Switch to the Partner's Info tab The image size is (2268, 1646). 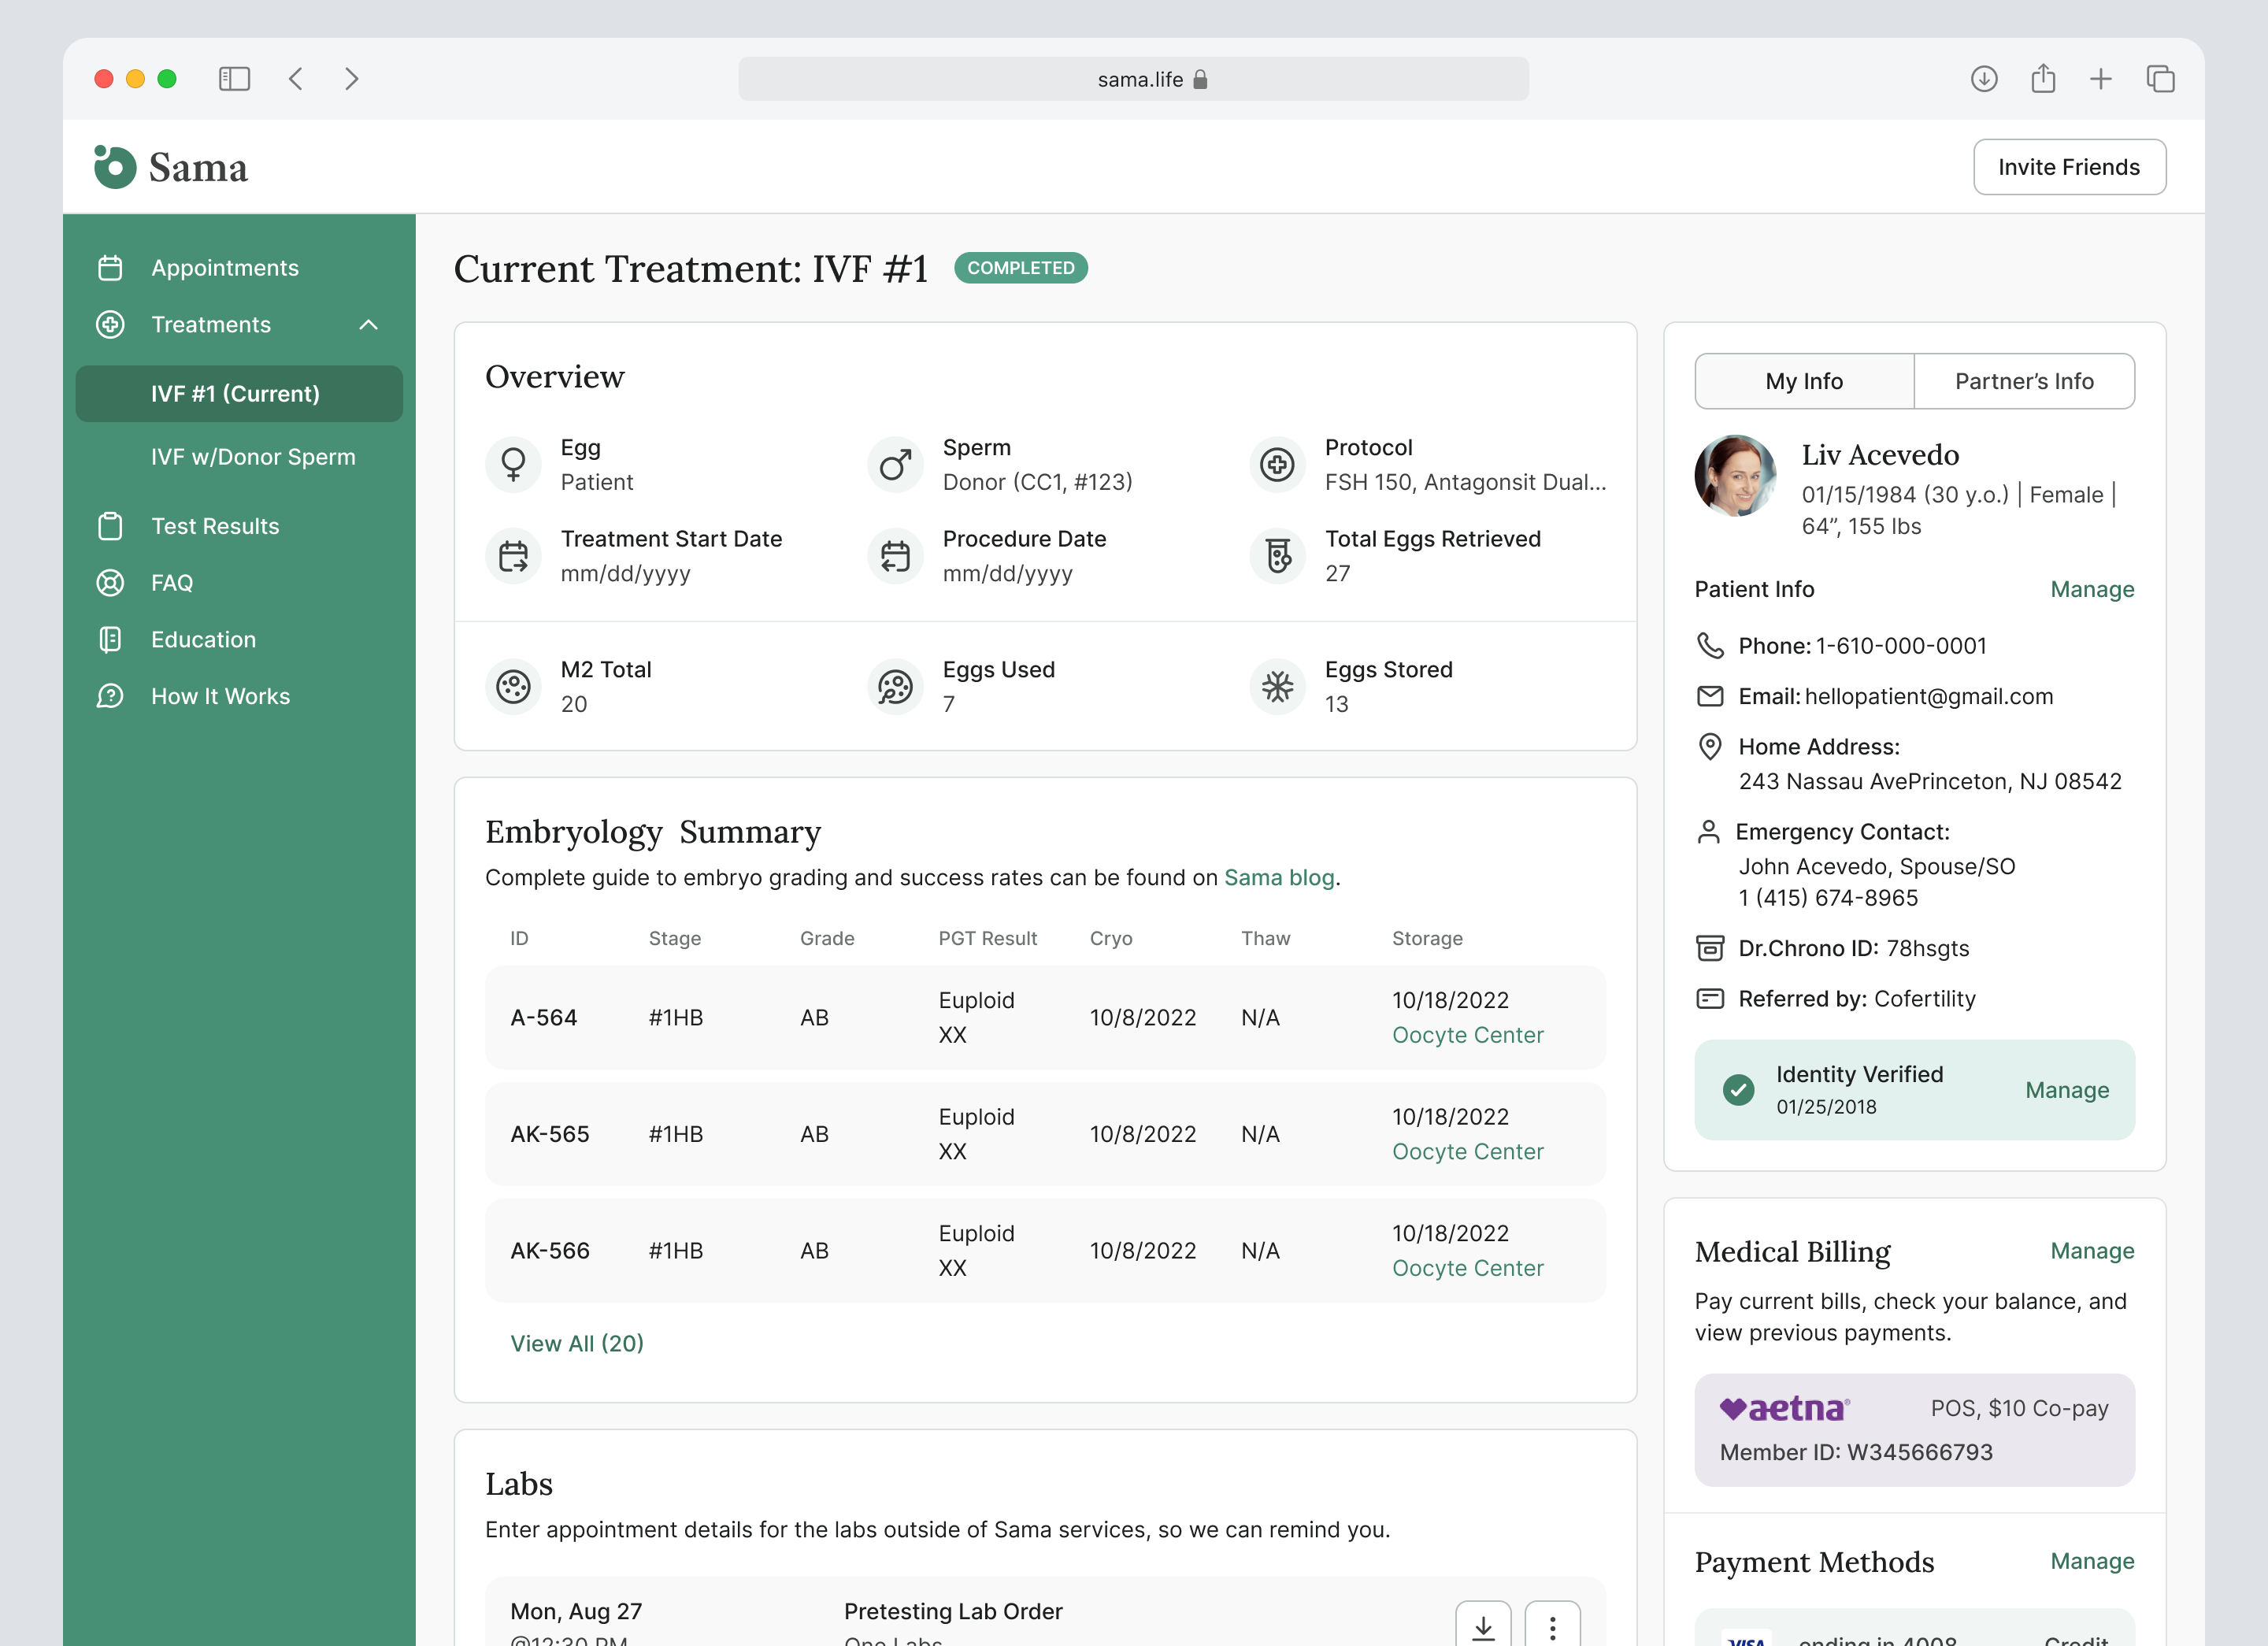click(2024, 381)
